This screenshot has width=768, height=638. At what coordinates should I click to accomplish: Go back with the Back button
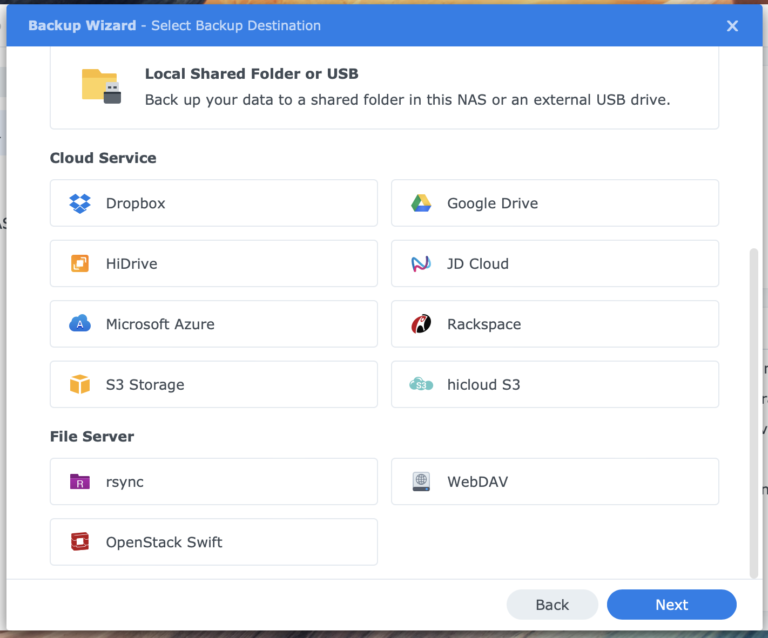(552, 605)
